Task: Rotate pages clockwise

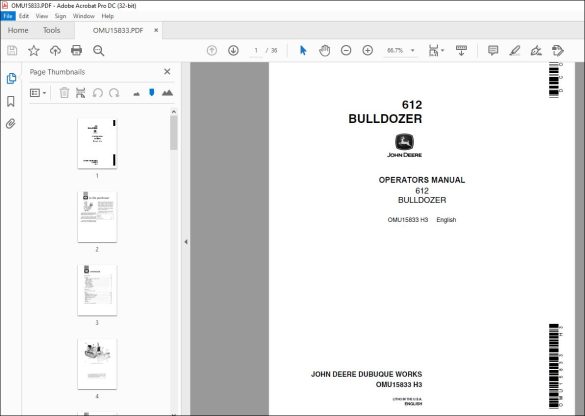Action: [114, 93]
